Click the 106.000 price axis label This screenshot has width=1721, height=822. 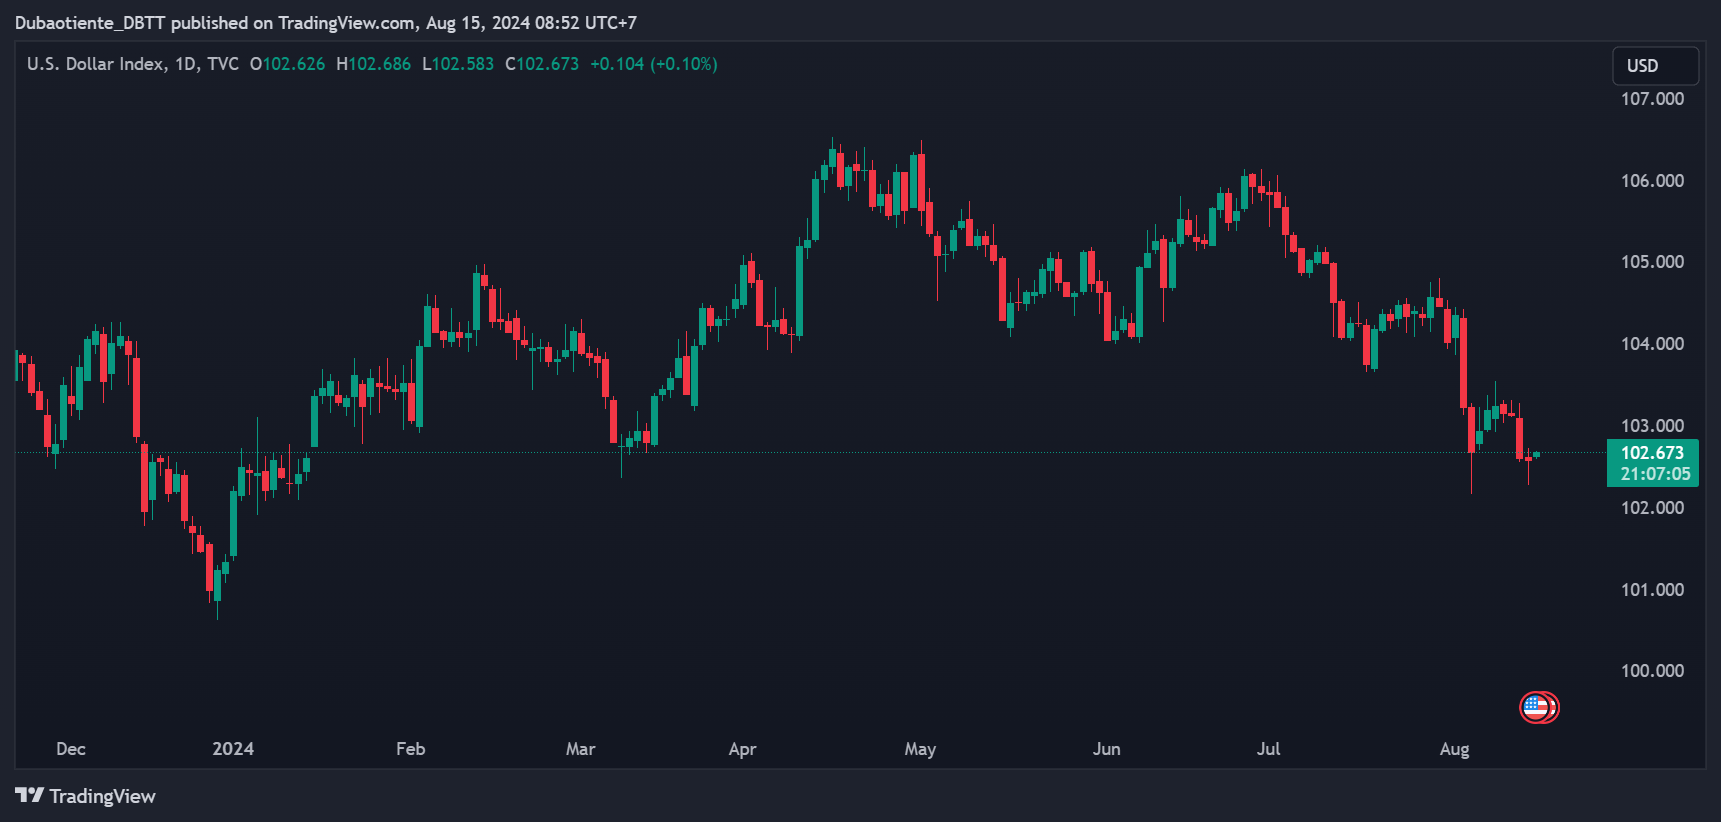coord(1652,181)
